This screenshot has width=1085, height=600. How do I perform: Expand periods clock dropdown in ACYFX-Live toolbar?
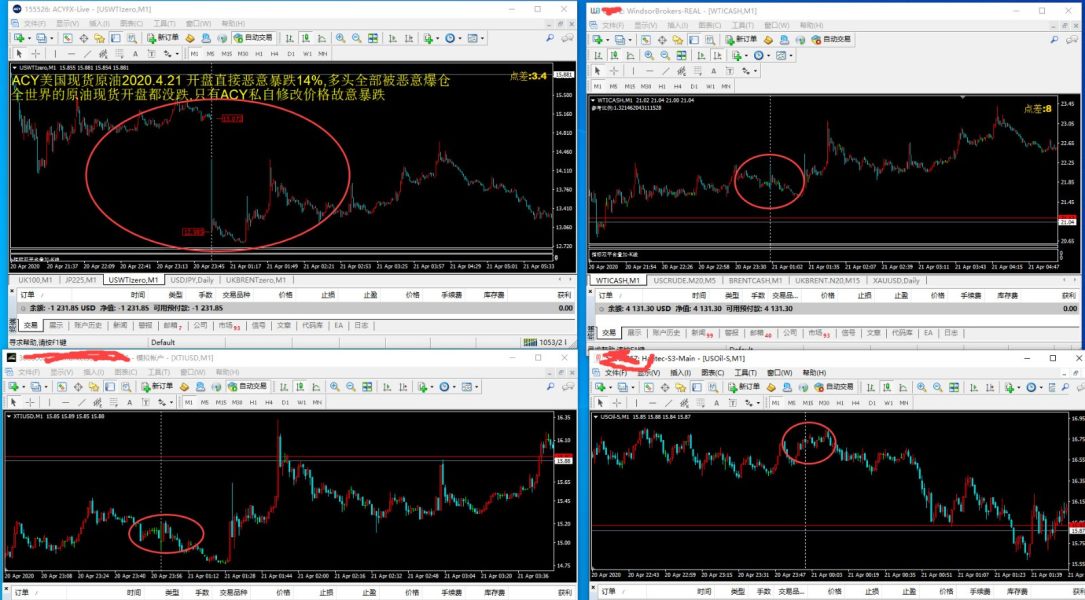(x=459, y=37)
